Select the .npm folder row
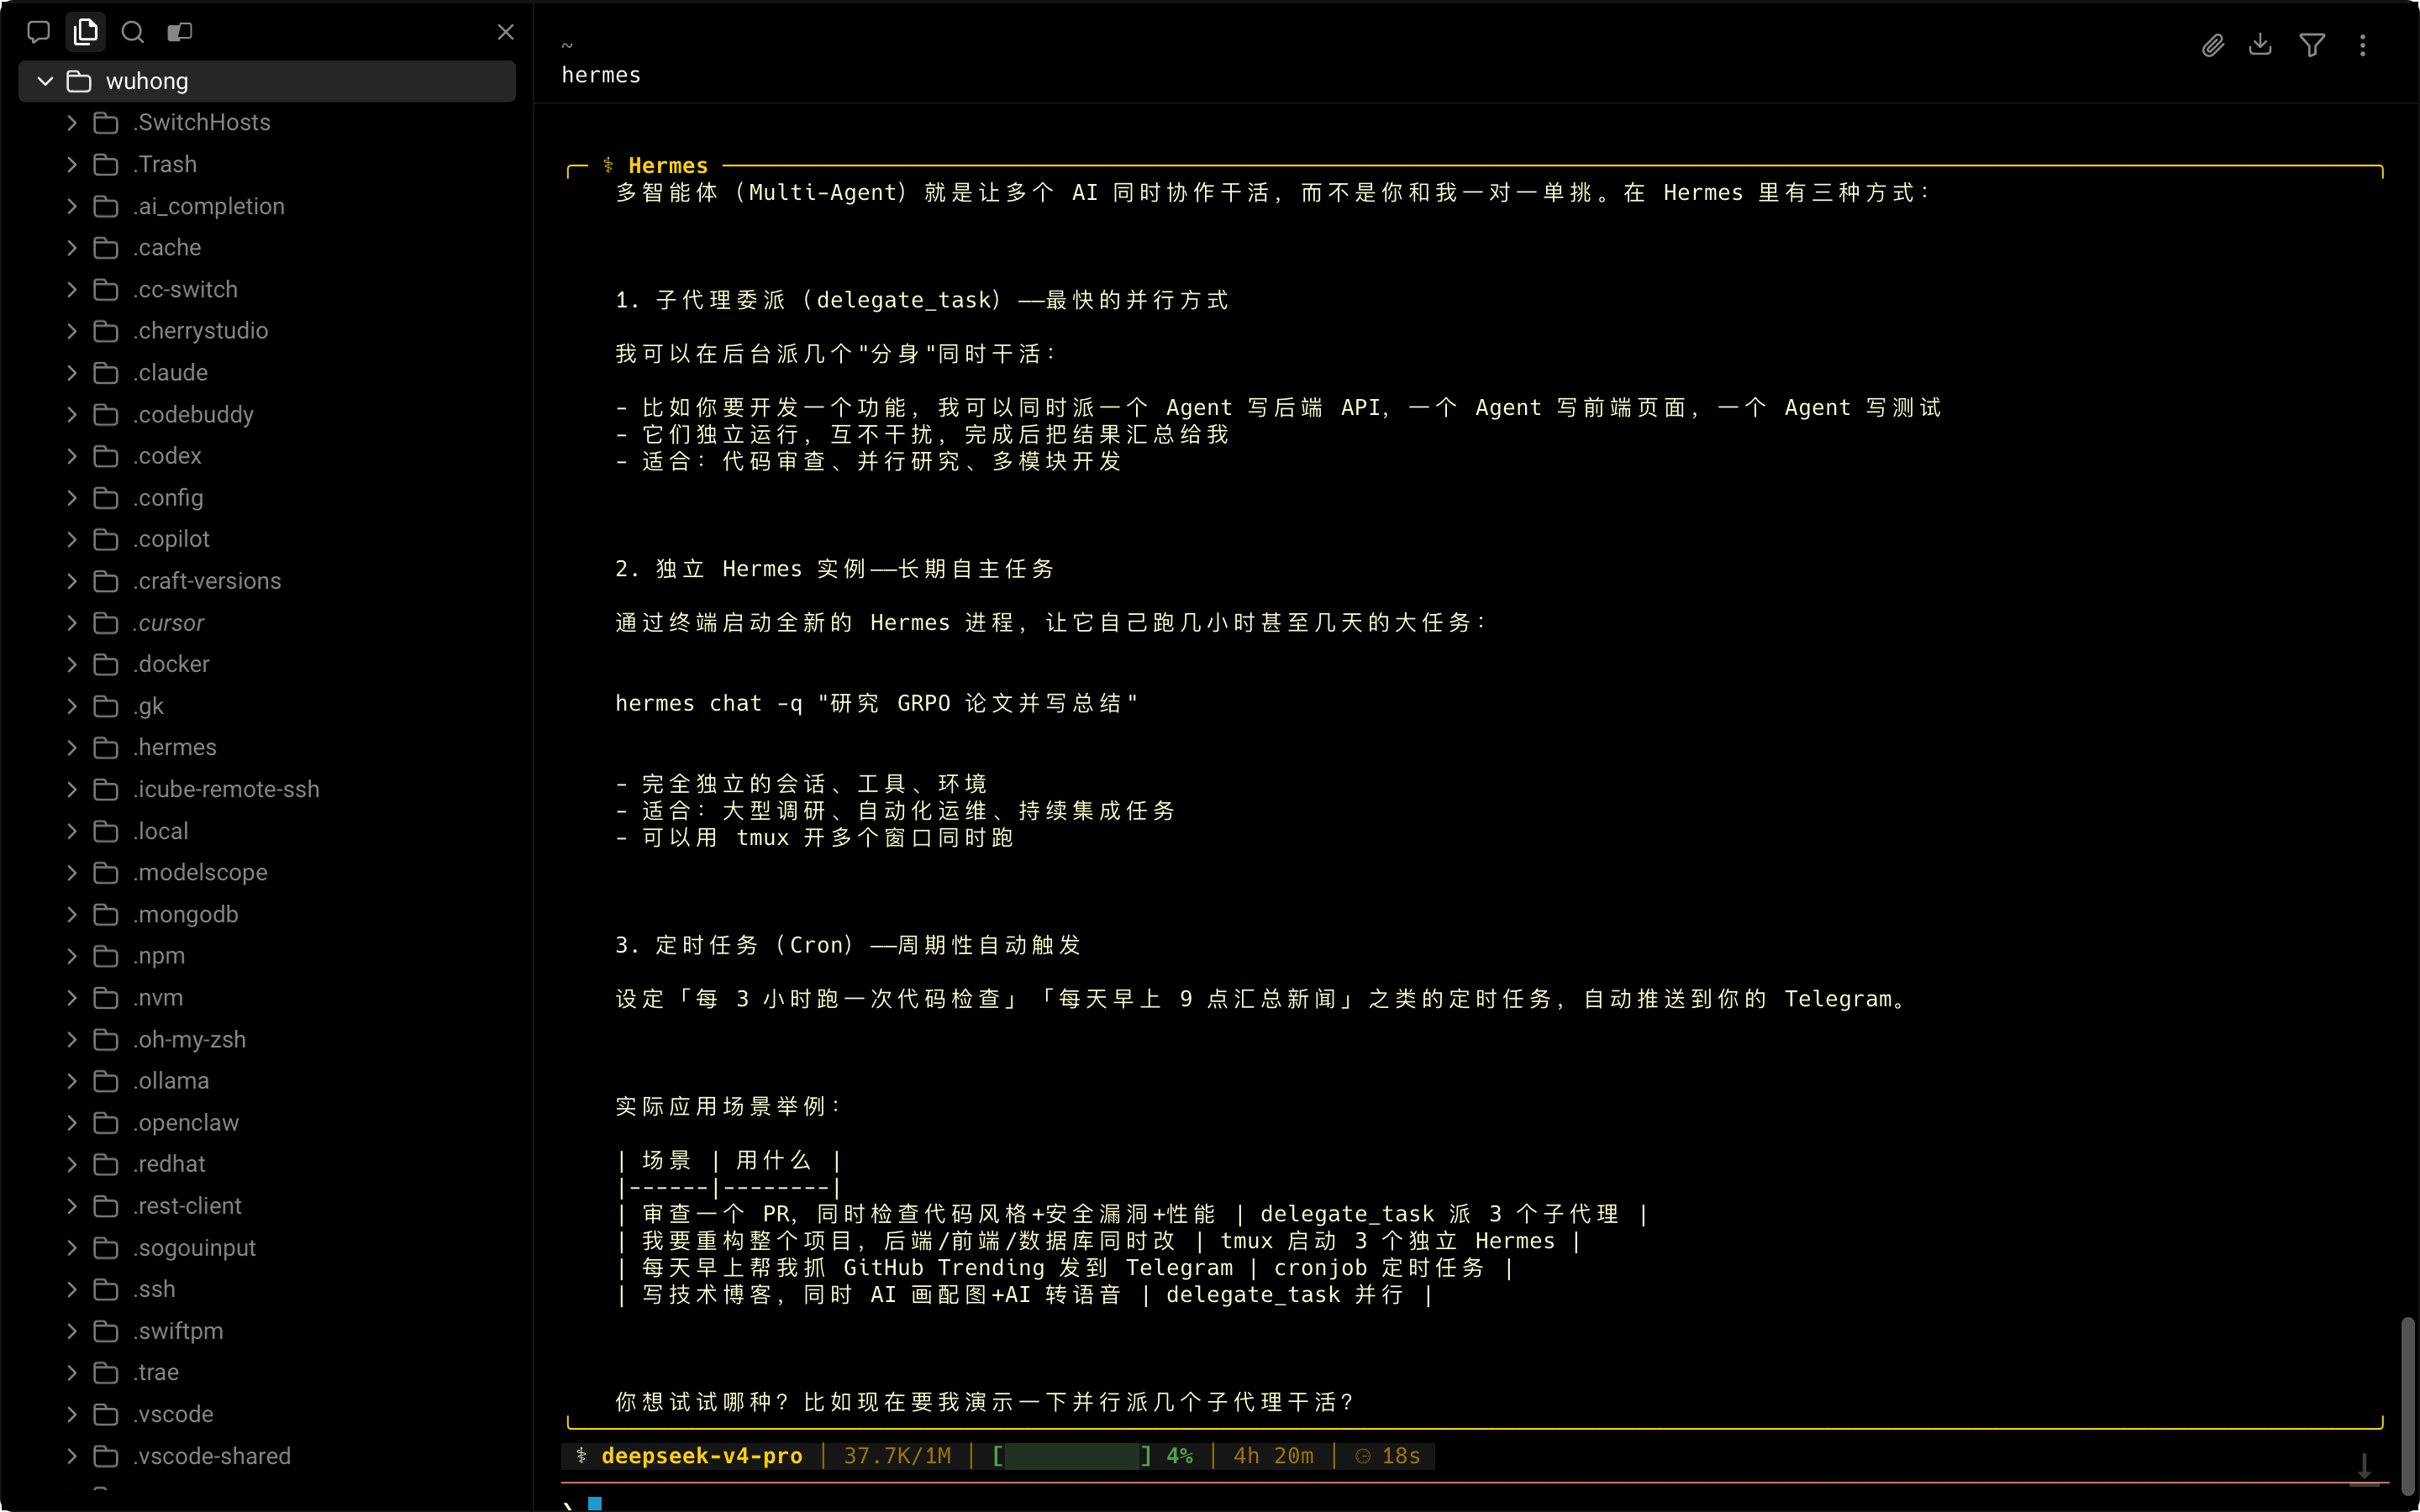Image resolution: width=2420 pixels, height=1512 pixels. 267,956
